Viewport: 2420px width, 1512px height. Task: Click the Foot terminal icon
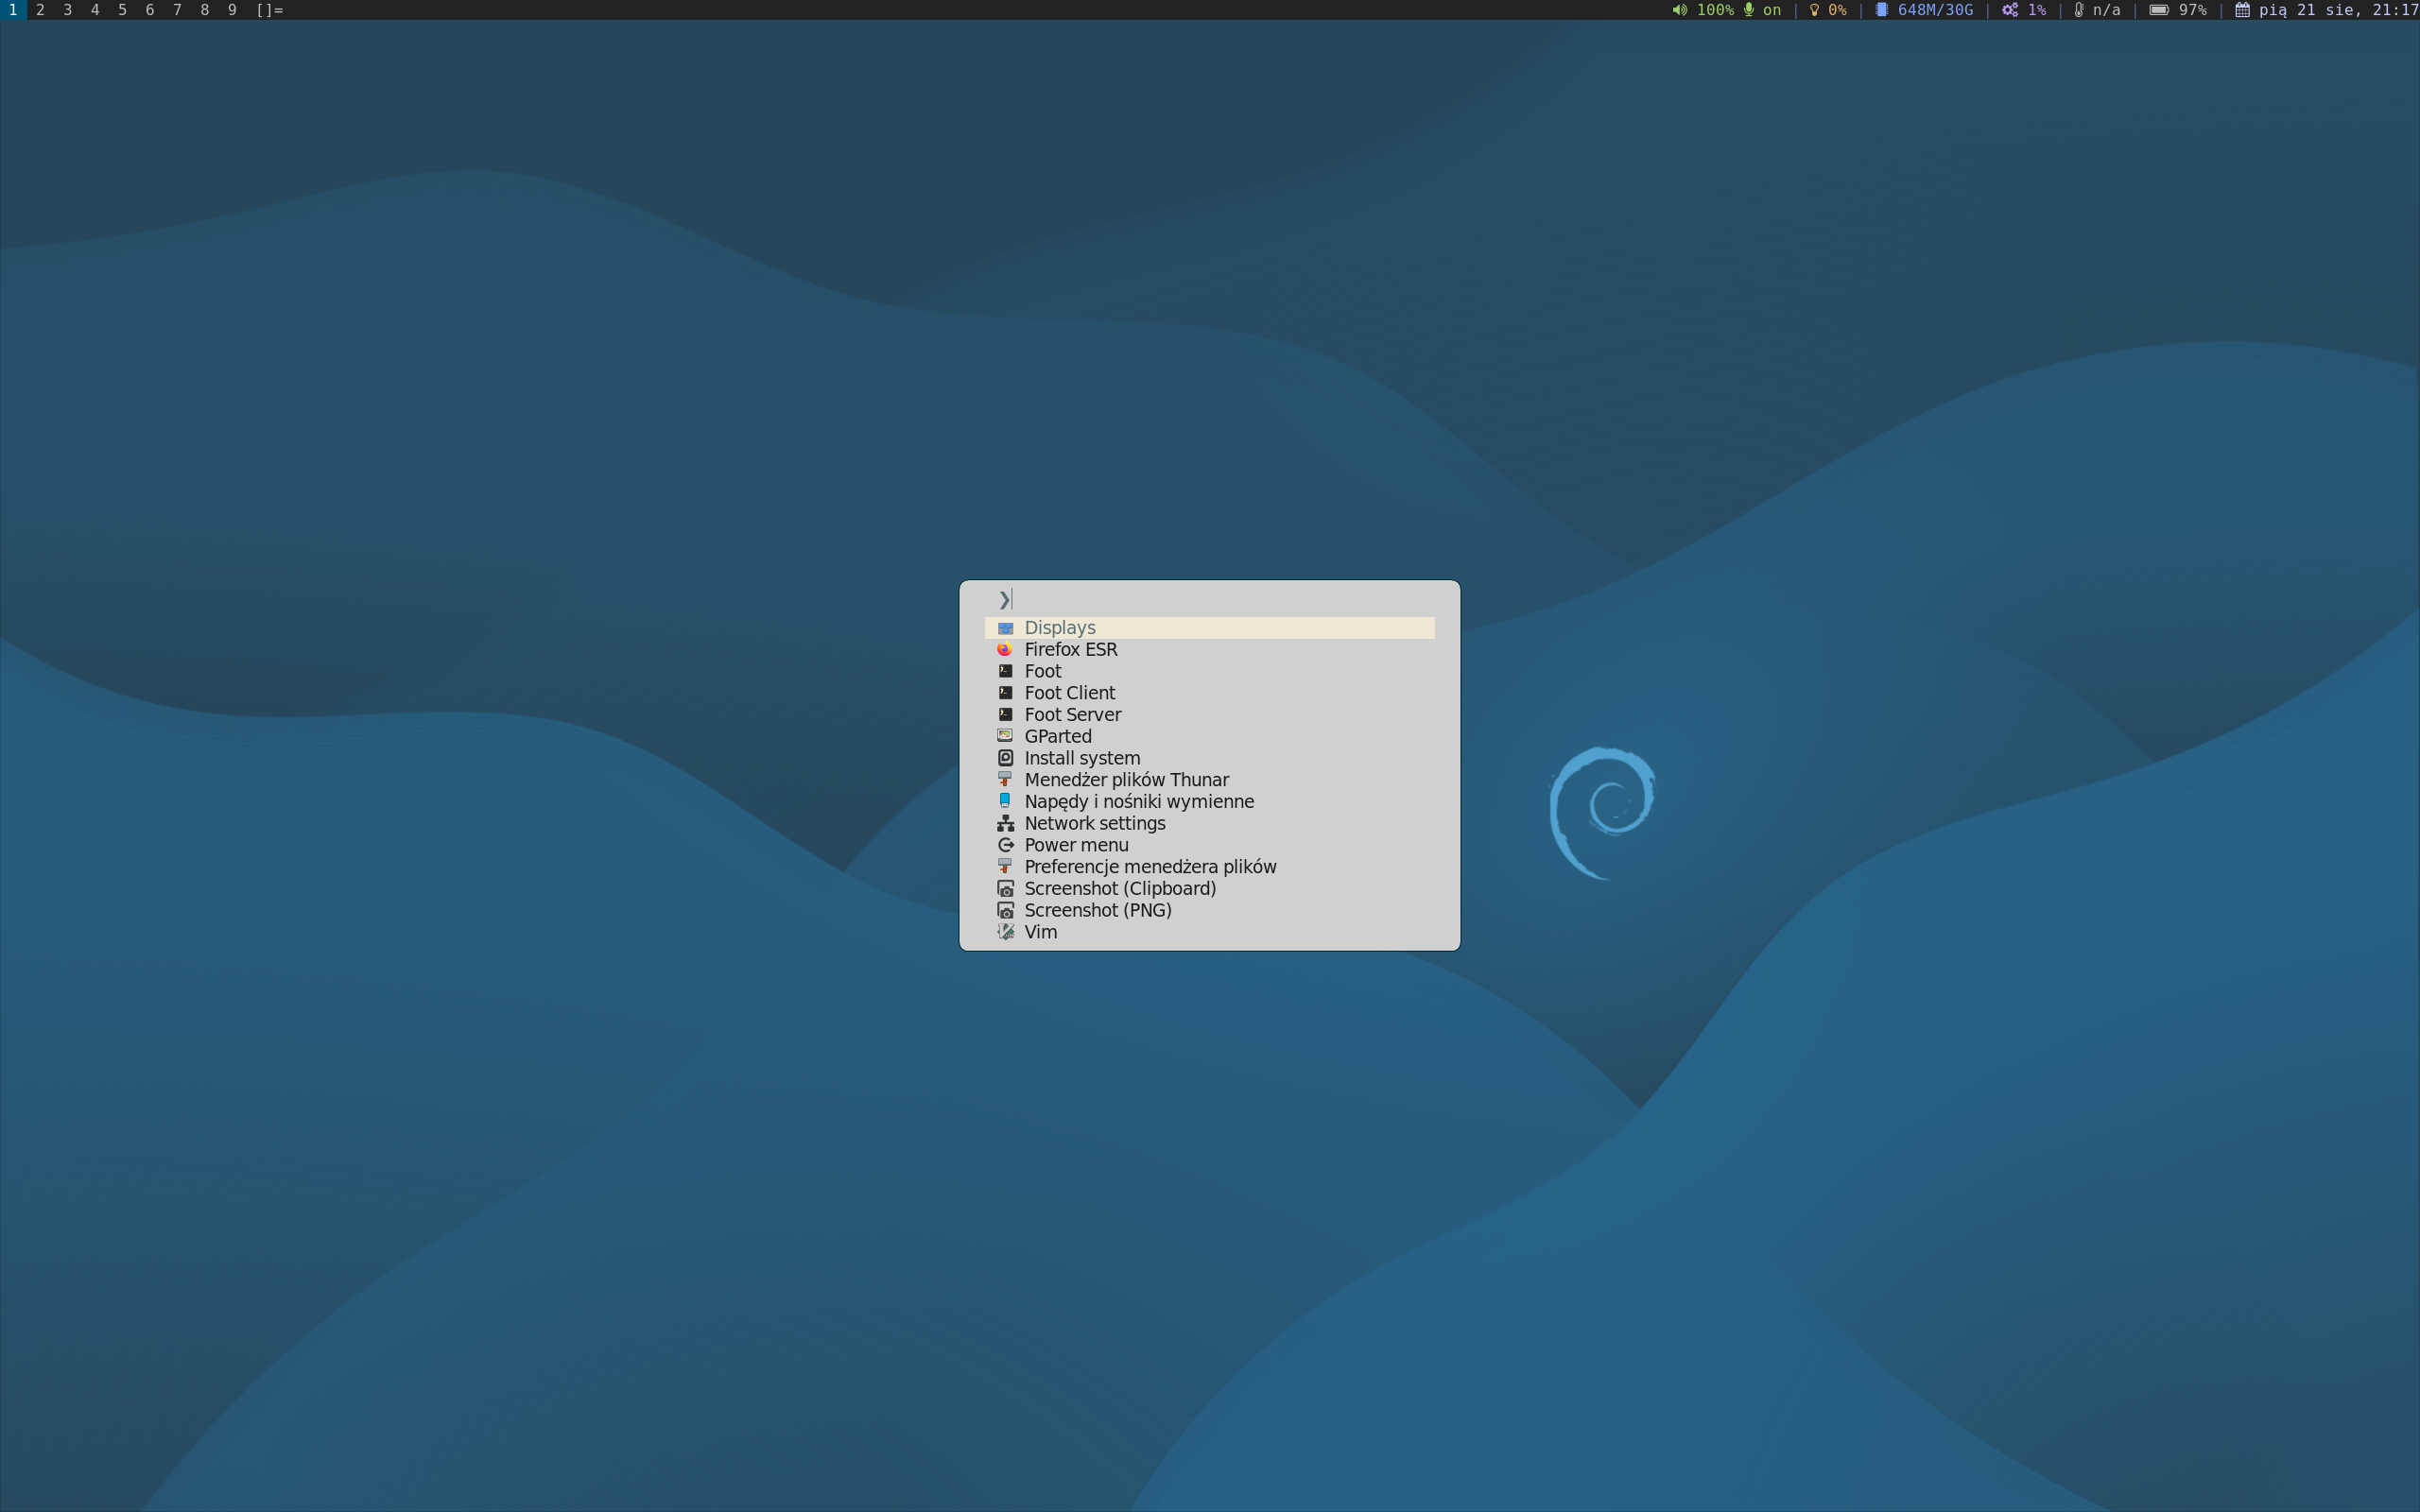tap(1005, 671)
